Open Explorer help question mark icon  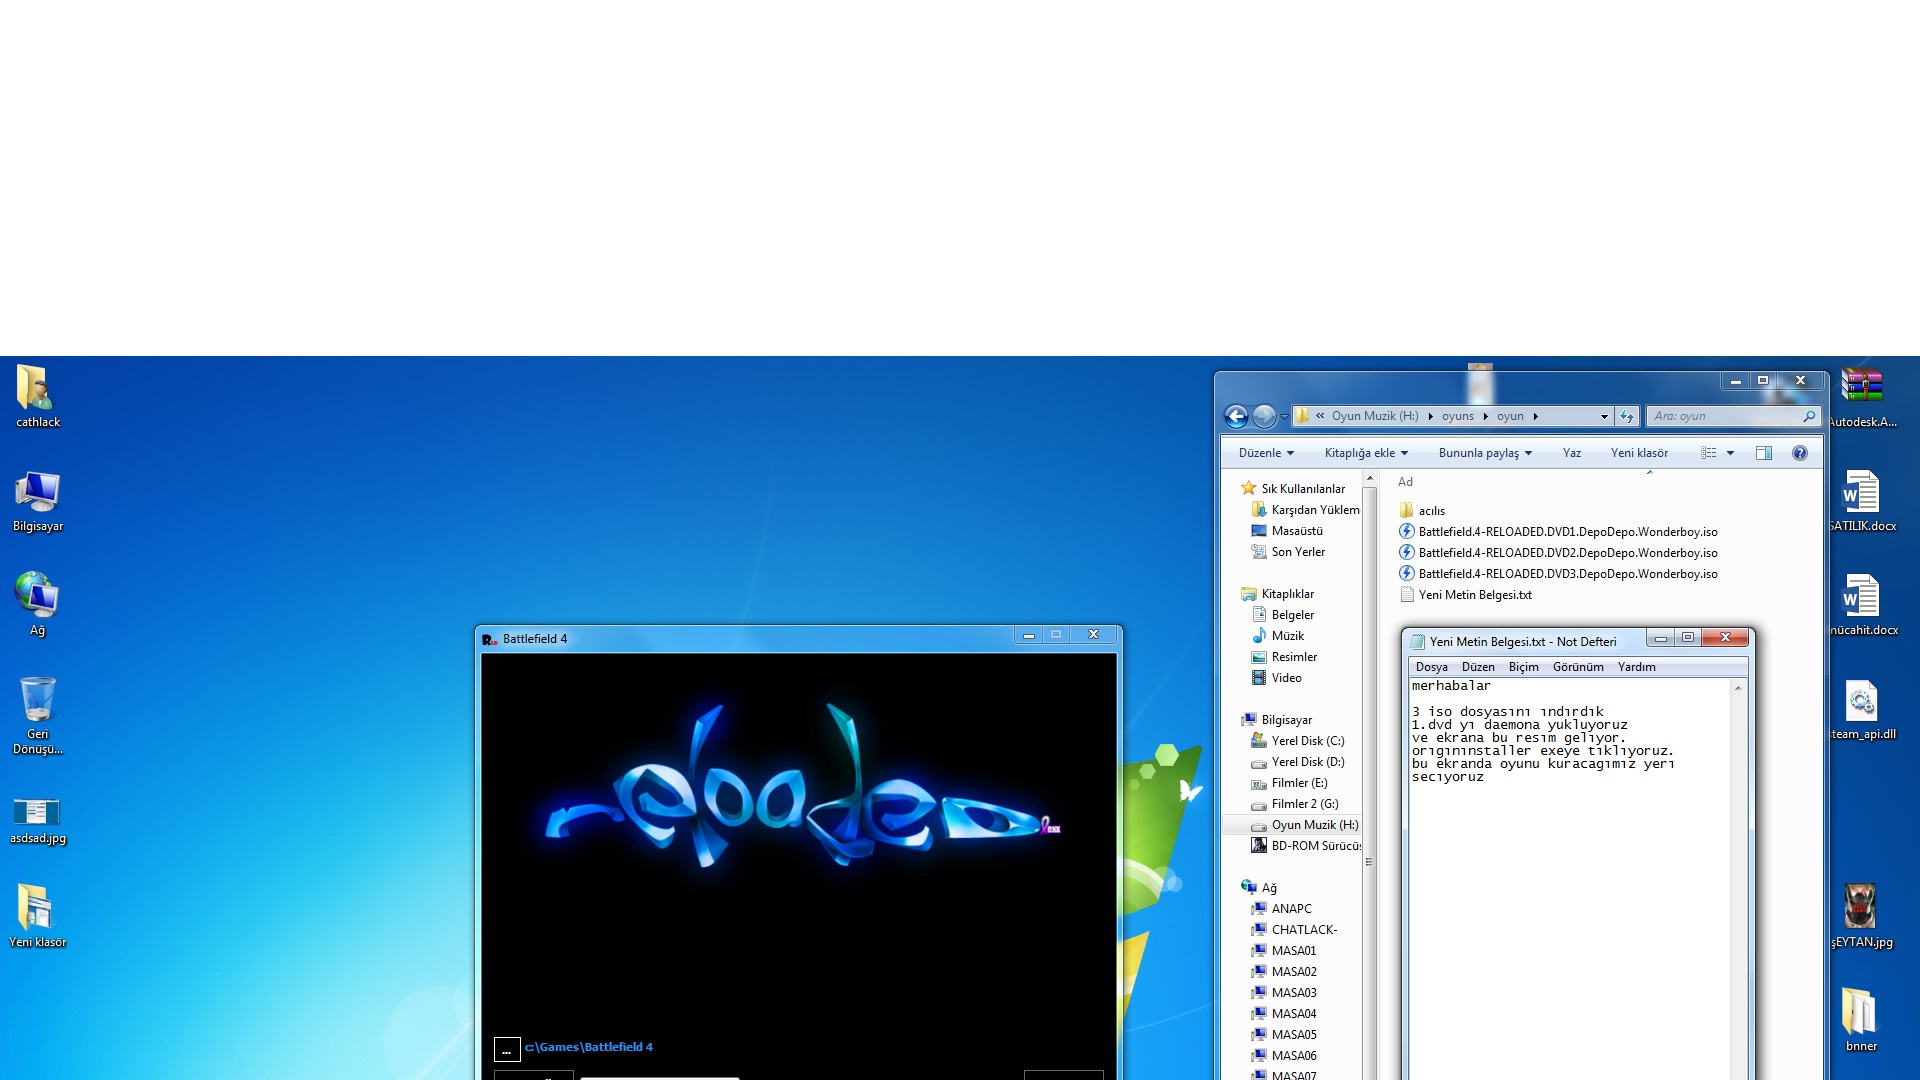[x=1800, y=453]
